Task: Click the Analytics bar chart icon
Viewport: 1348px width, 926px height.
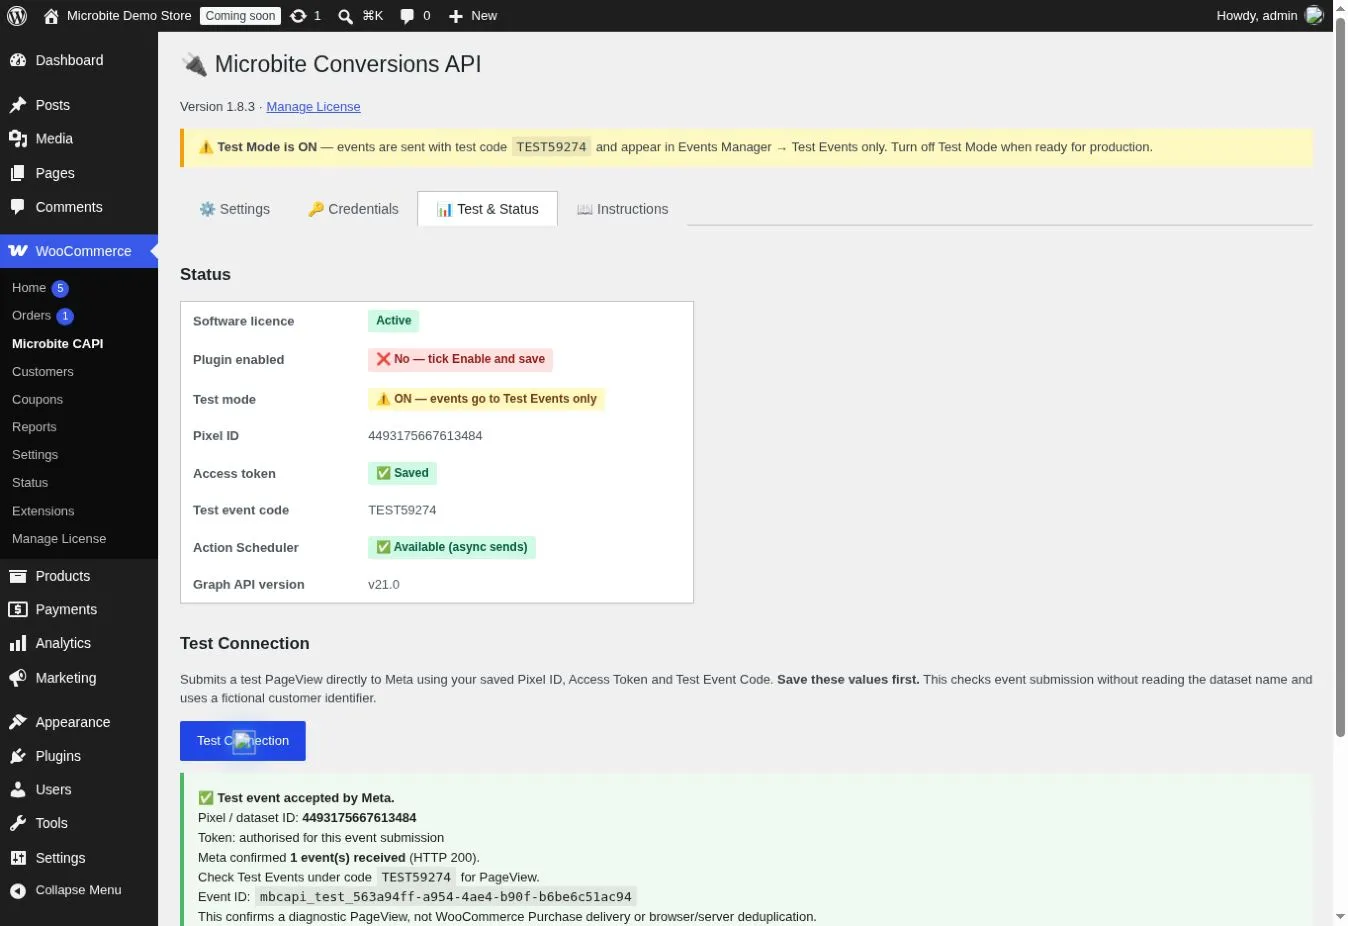Action: click(18, 643)
